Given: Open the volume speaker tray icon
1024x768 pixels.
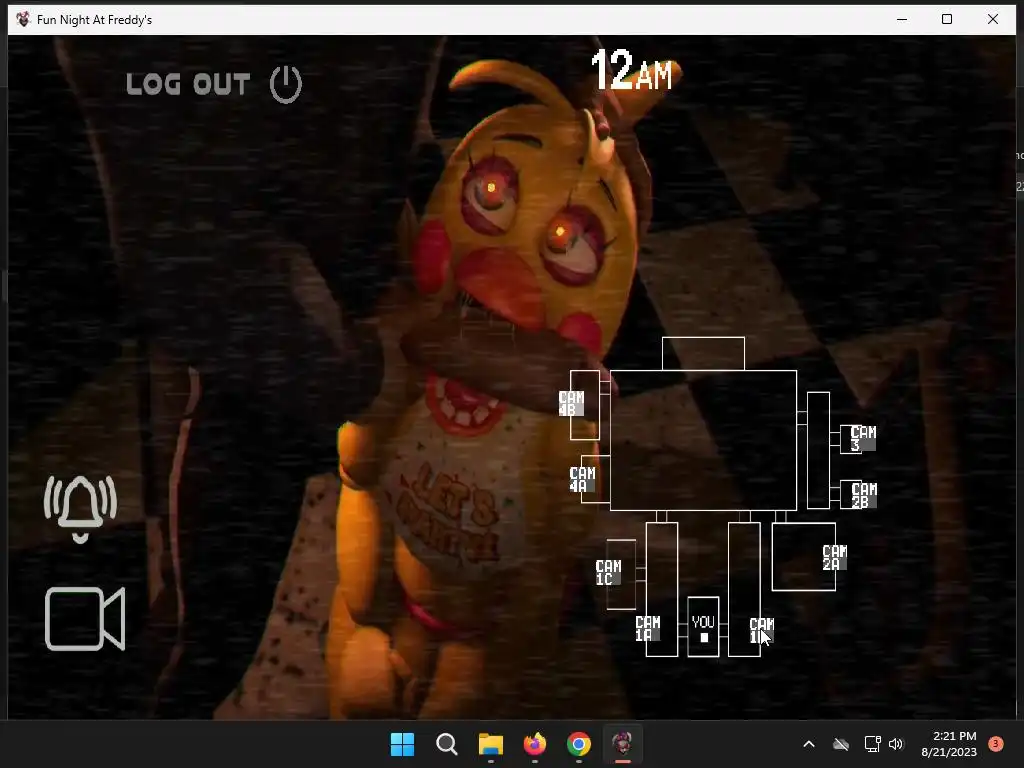Looking at the screenshot, I should click(x=896, y=744).
